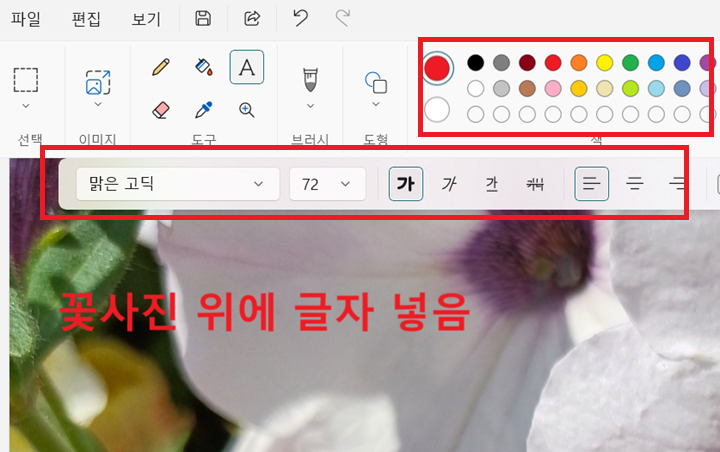Pick the light gray color swatch
This screenshot has width=720, height=452.
(501, 89)
